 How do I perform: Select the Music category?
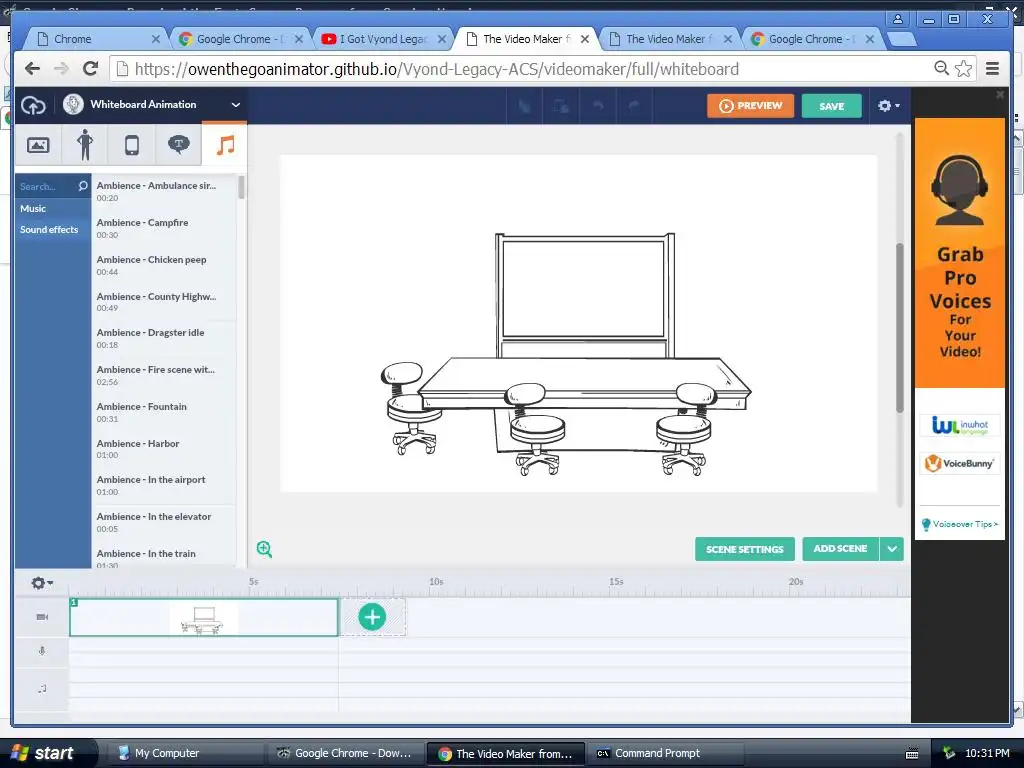tap(33, 208)
